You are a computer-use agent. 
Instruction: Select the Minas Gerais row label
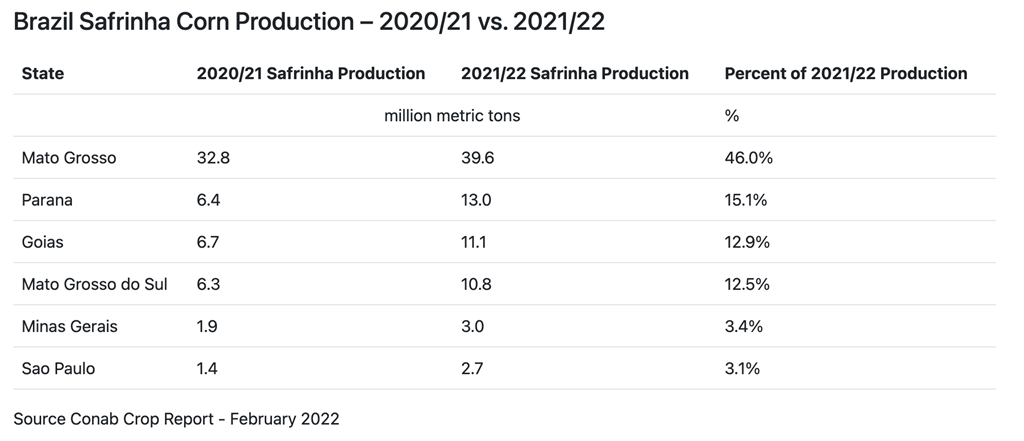coord(69,326)
